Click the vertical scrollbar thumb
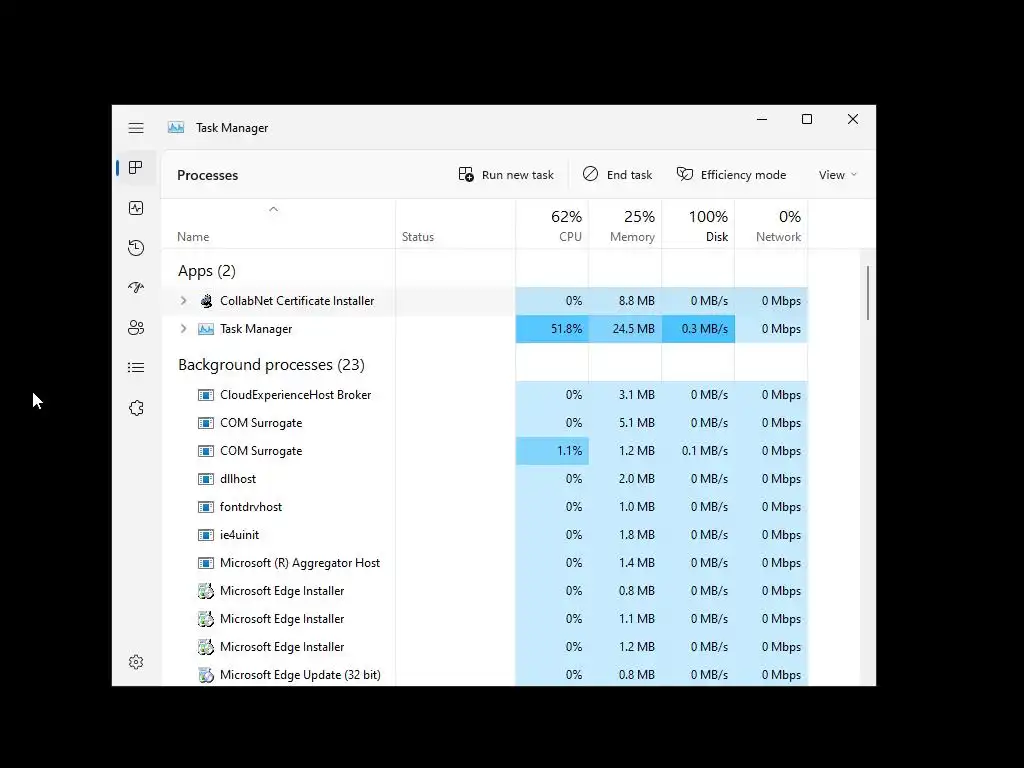This screenshot has width=1024, height=768. pos(868,293)
